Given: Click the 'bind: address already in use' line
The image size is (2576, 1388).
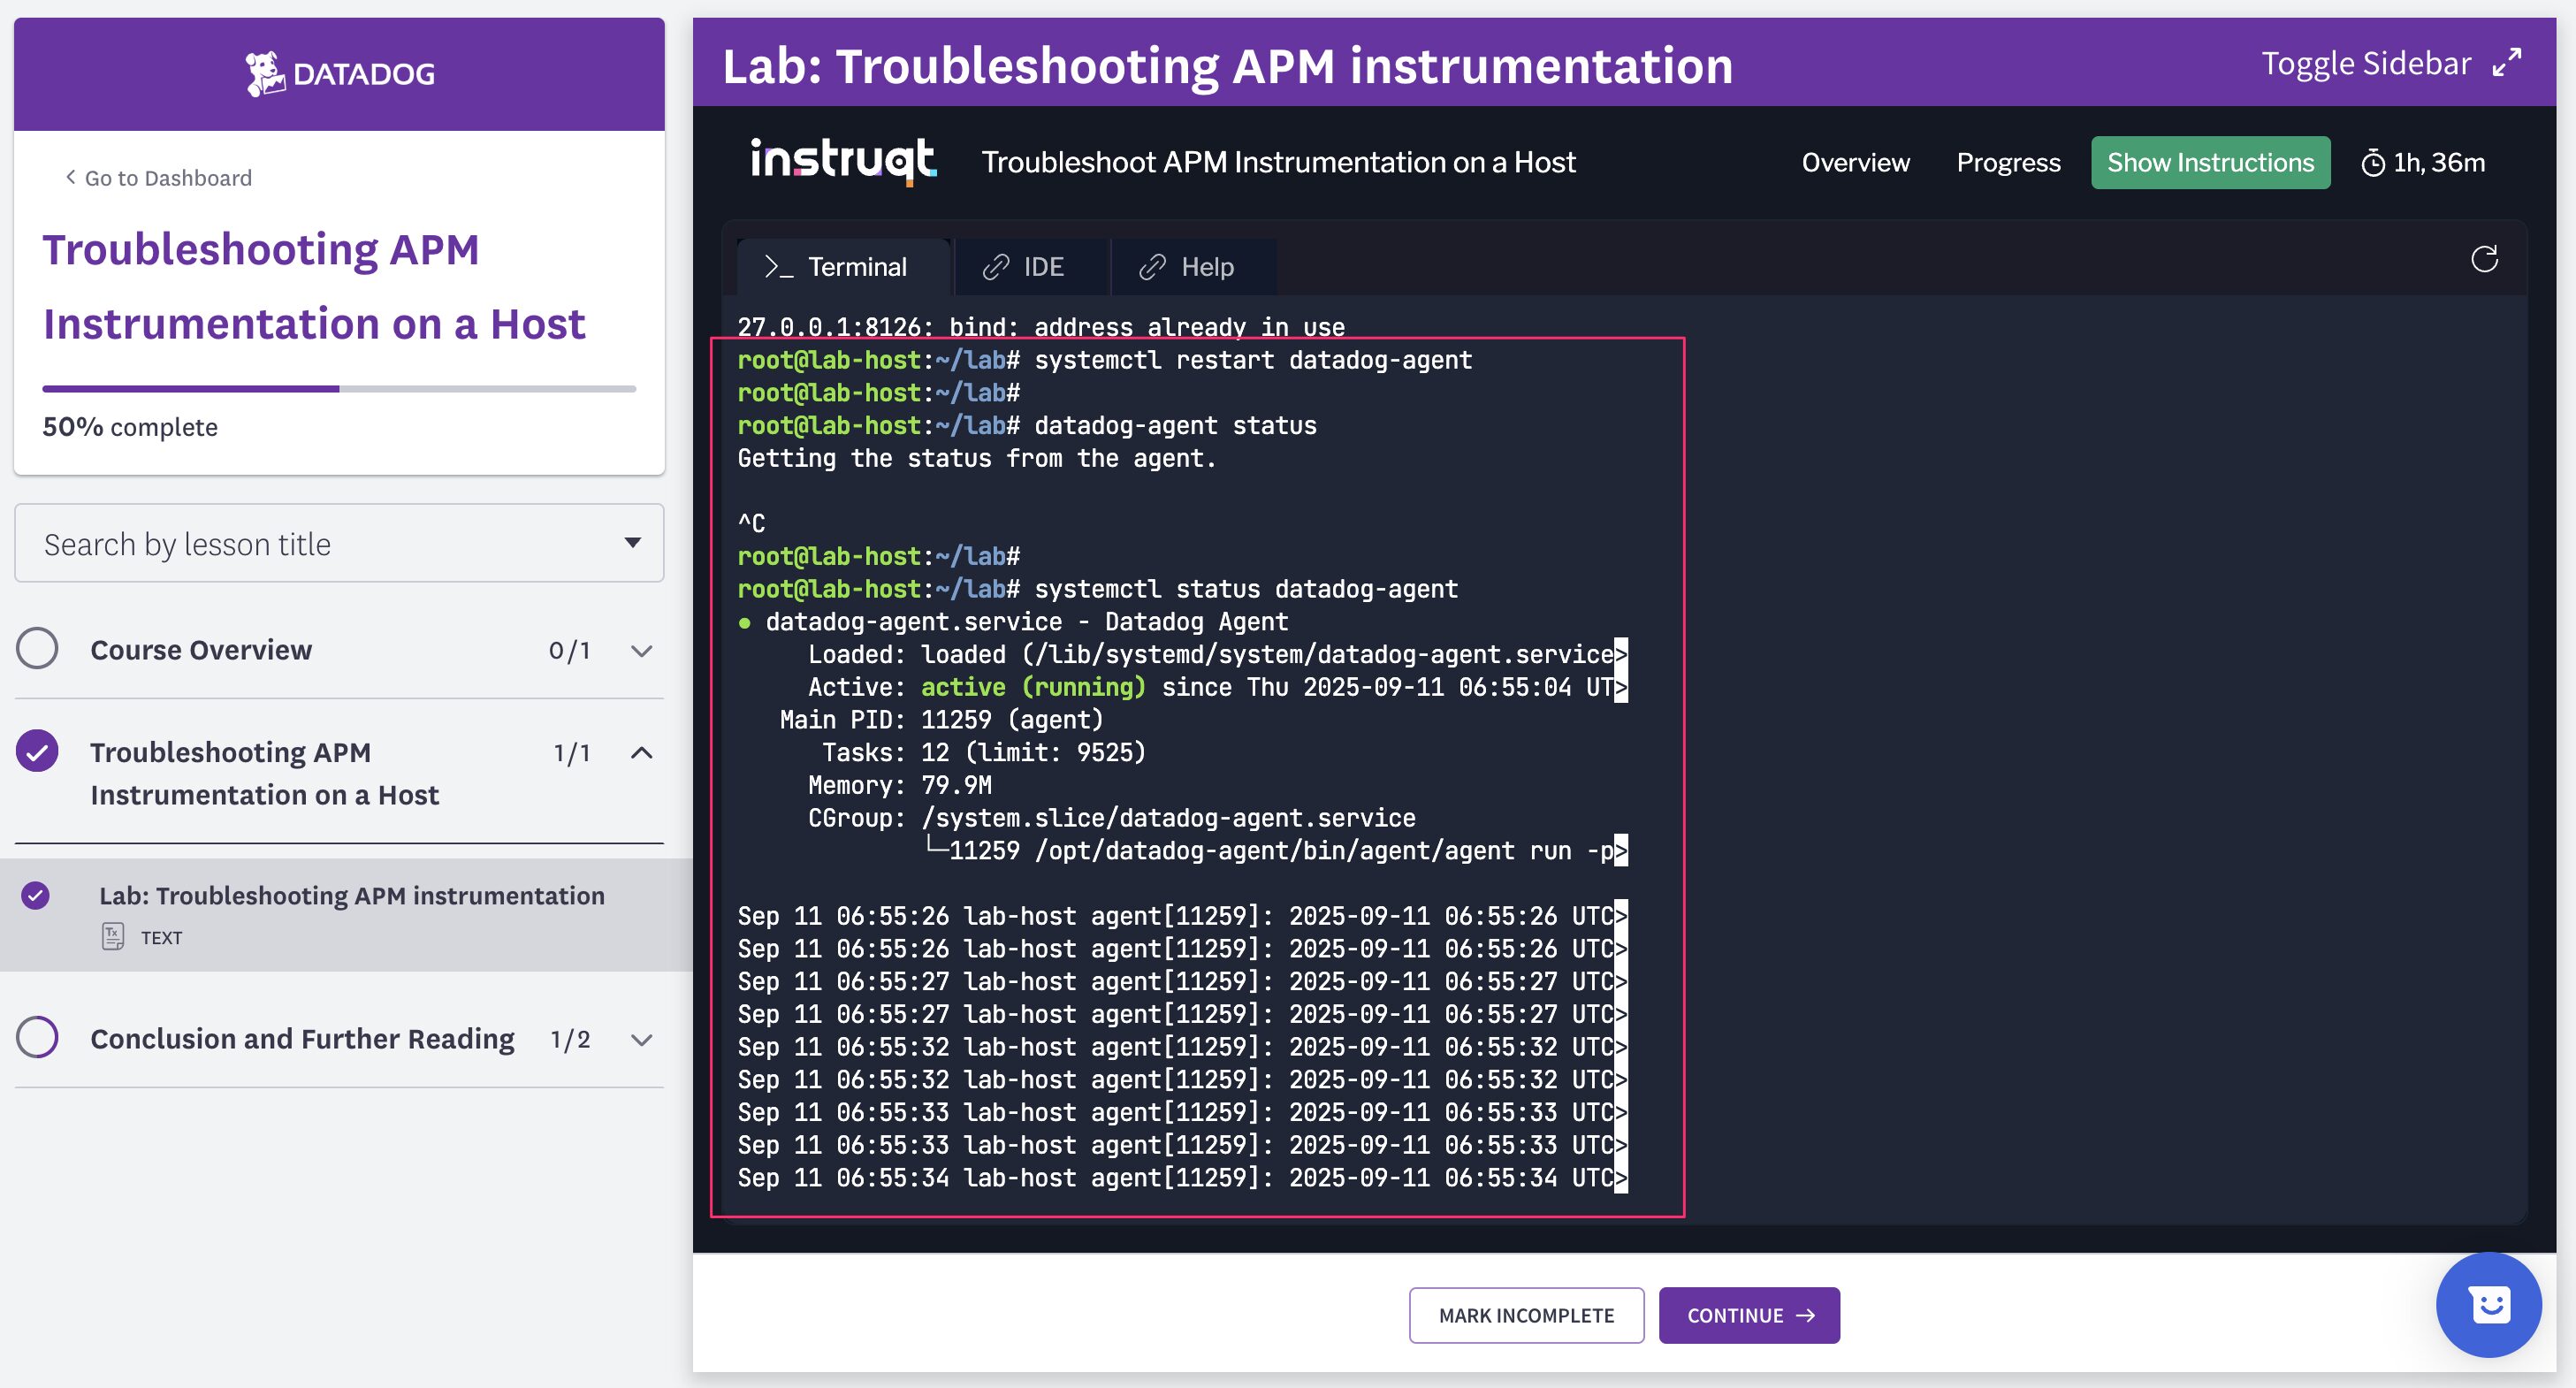Looking at the screenshot, I should click(x=1041, y=326).
